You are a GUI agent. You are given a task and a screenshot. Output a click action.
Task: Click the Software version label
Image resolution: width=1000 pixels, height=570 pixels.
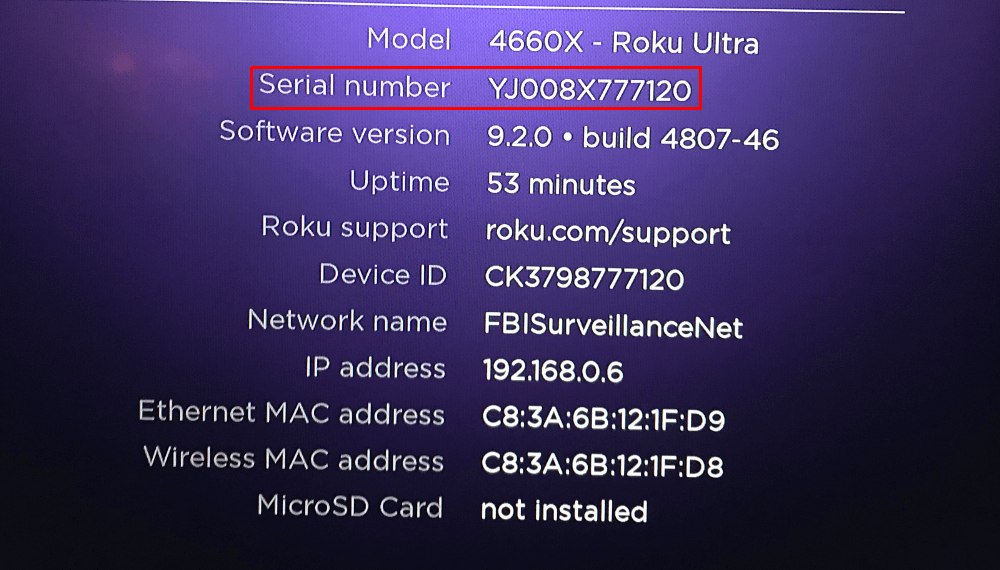pos(335,133)
